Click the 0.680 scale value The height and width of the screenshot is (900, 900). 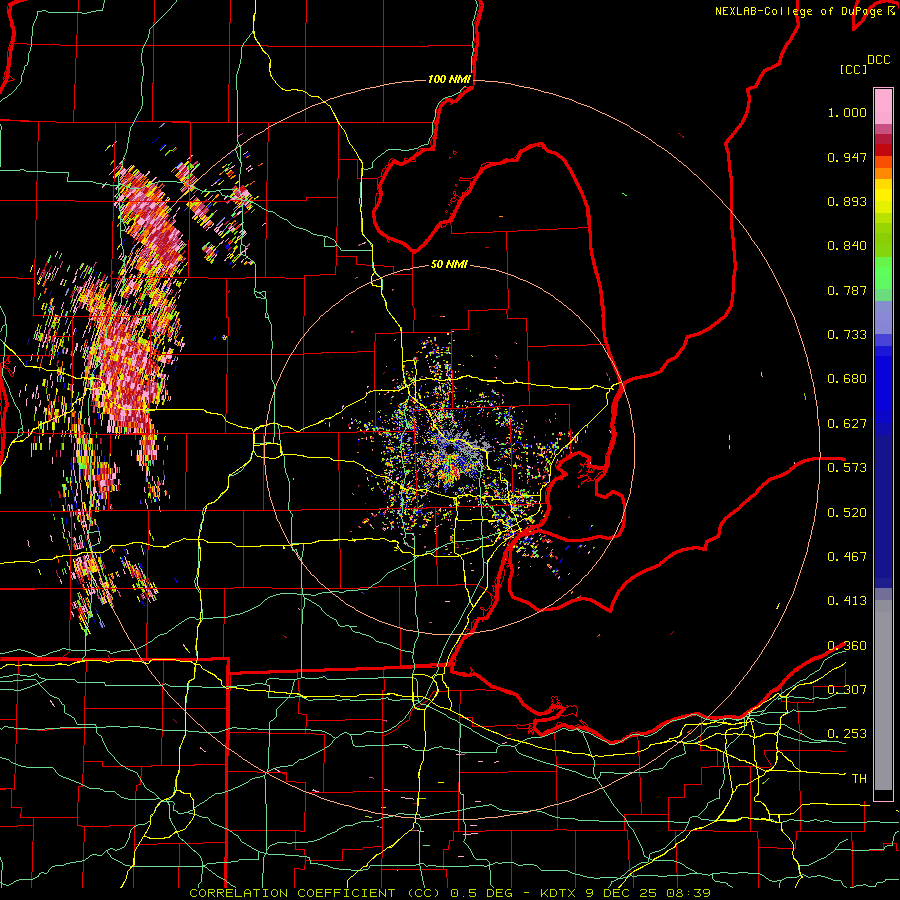[x=847, y=379]
